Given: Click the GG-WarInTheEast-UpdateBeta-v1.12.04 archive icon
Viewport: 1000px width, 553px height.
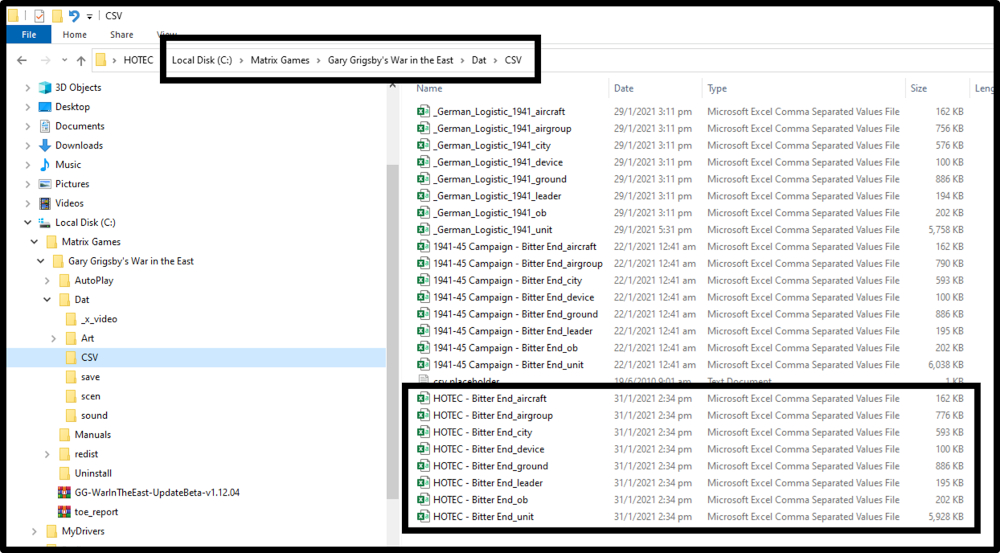Looking at the screenshot, I should 64,492.
